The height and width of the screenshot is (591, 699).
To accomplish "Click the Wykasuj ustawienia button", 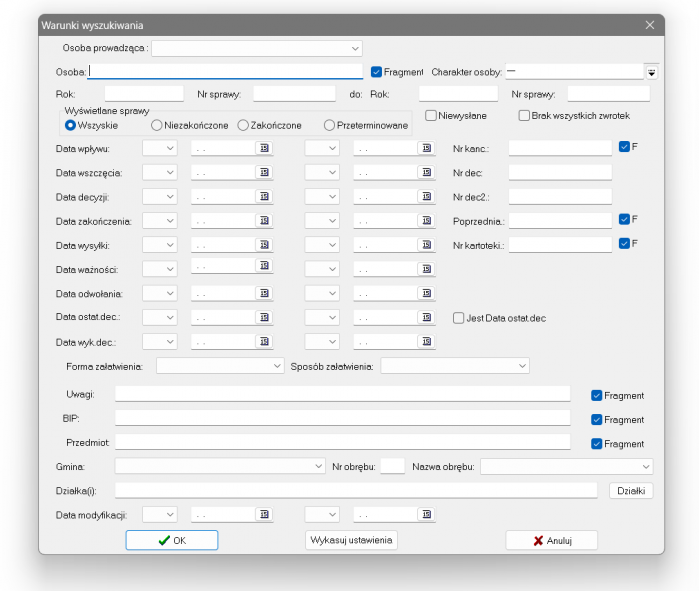I will [351, 540].
